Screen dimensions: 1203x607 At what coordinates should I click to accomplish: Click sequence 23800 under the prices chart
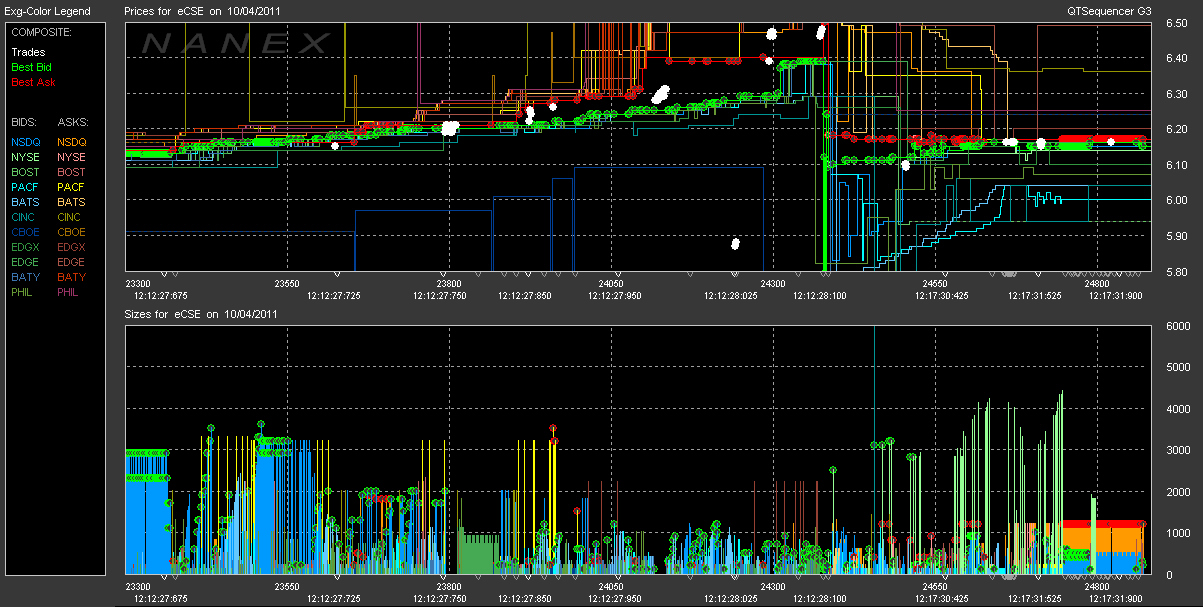tap(450, 283)
